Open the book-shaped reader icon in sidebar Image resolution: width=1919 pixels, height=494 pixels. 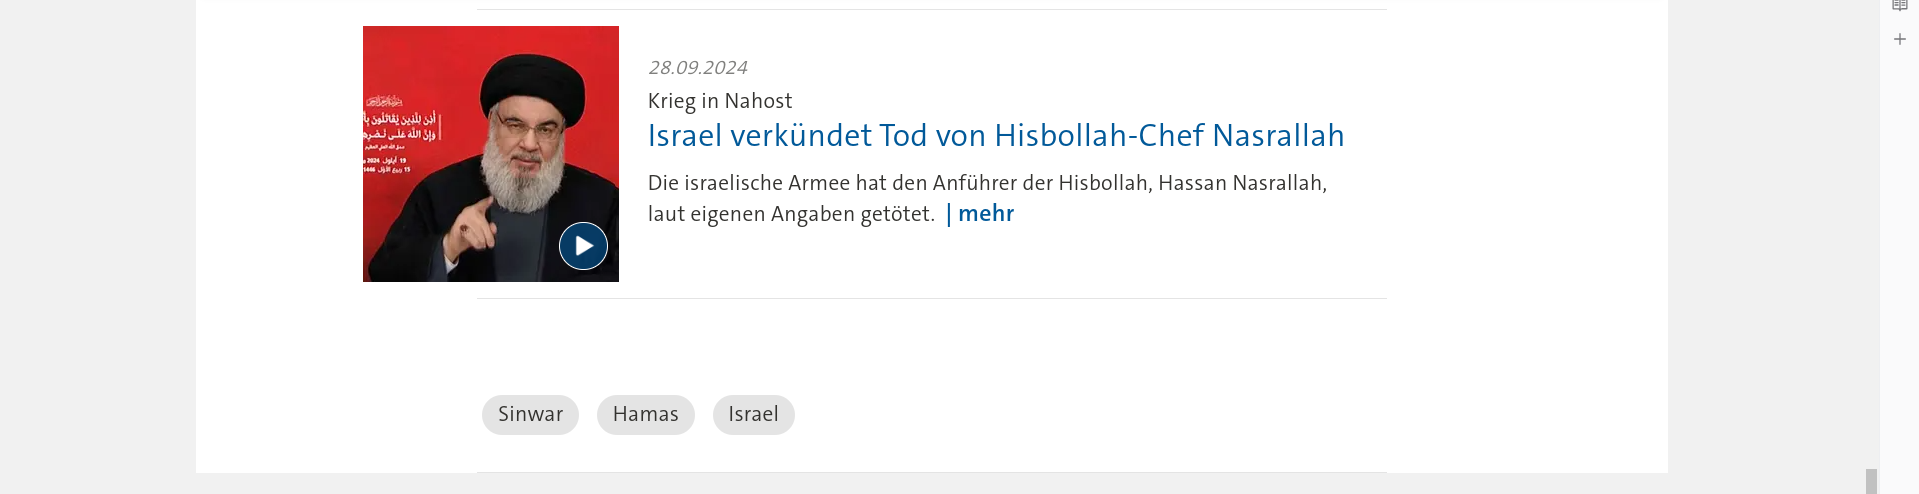1900,5
